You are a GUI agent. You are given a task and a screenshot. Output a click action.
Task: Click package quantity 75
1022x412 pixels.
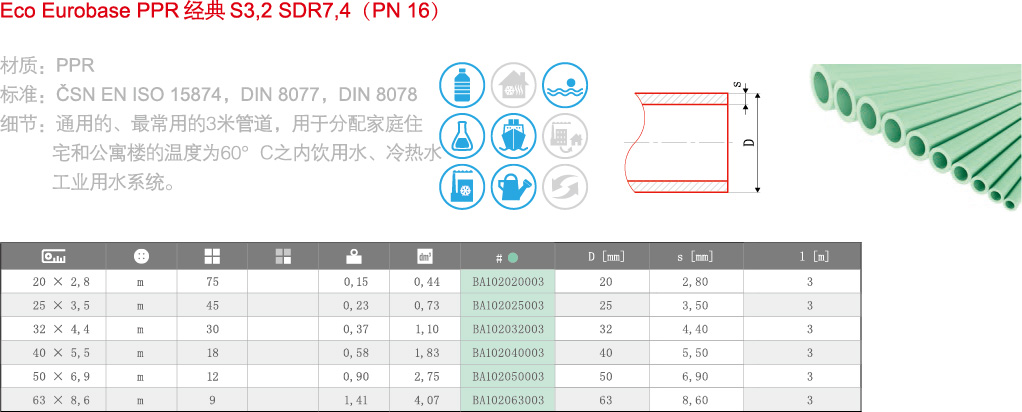point(212,282)
